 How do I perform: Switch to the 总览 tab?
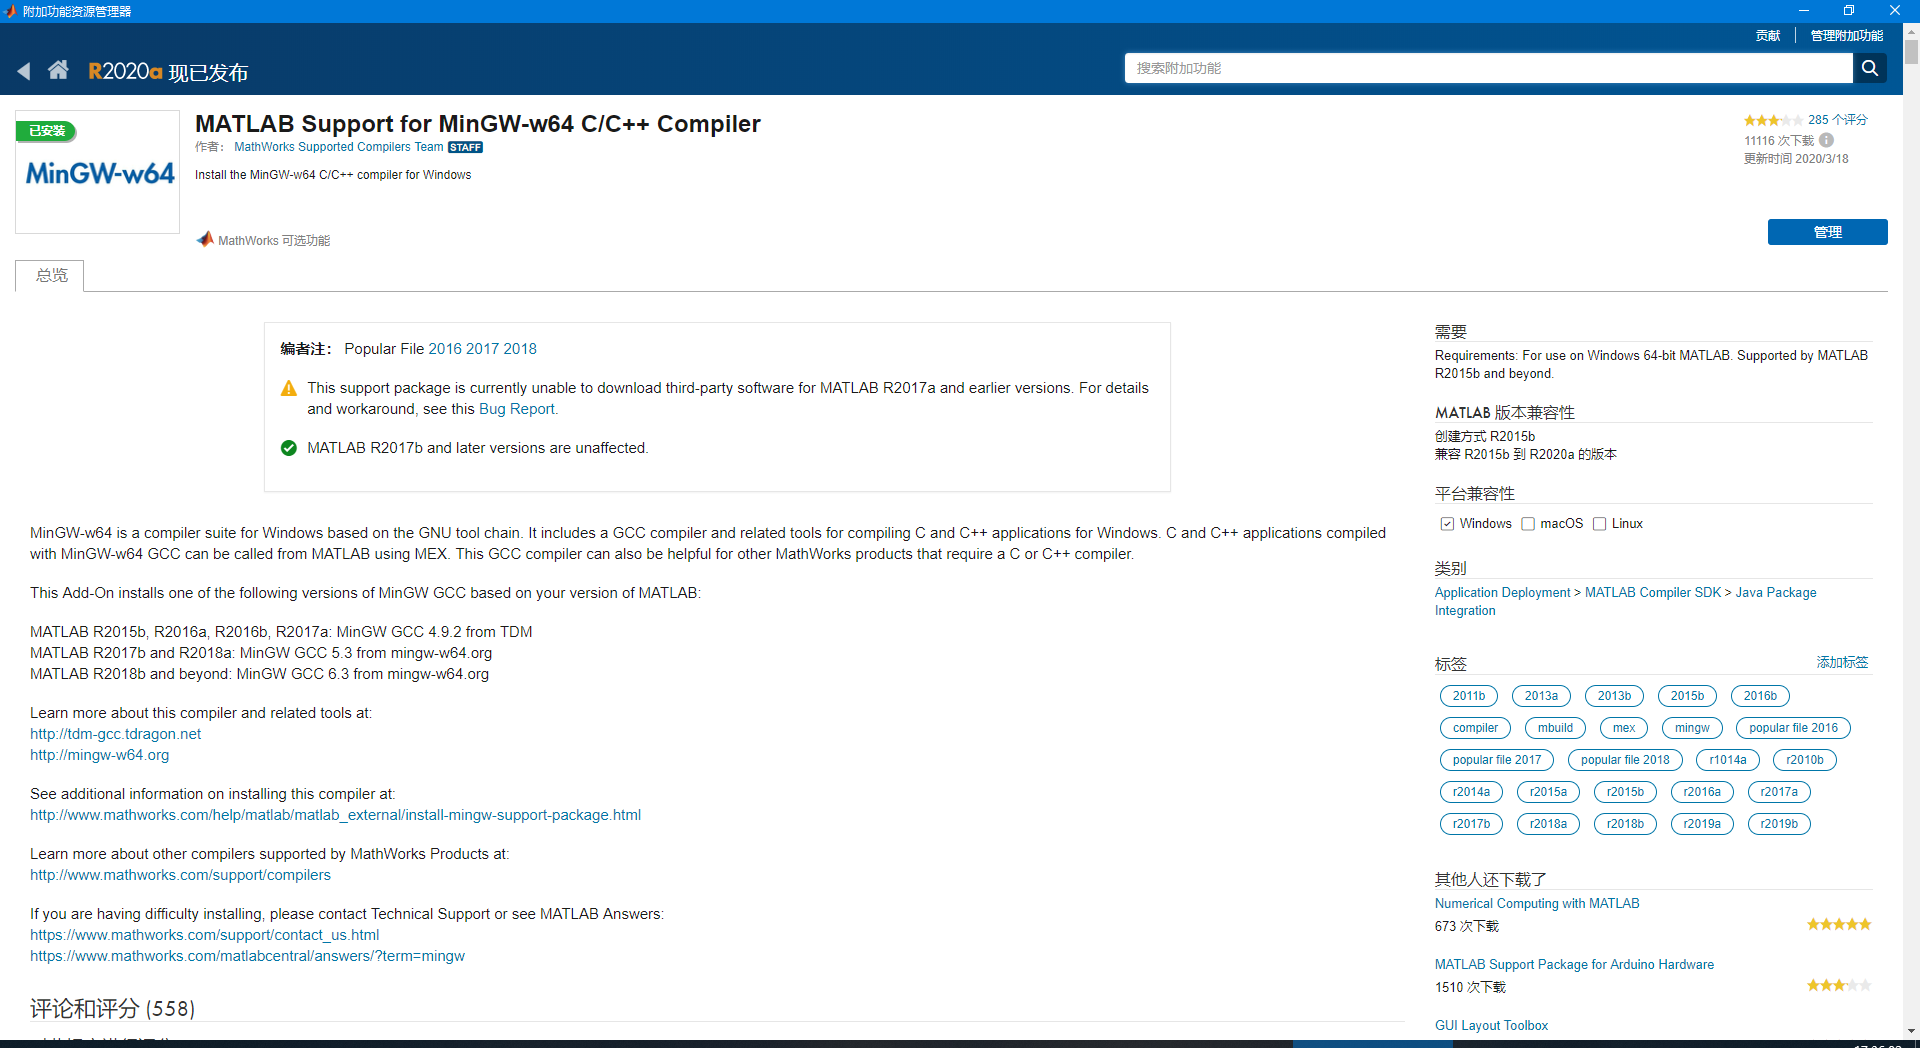(x=48, y=276)
